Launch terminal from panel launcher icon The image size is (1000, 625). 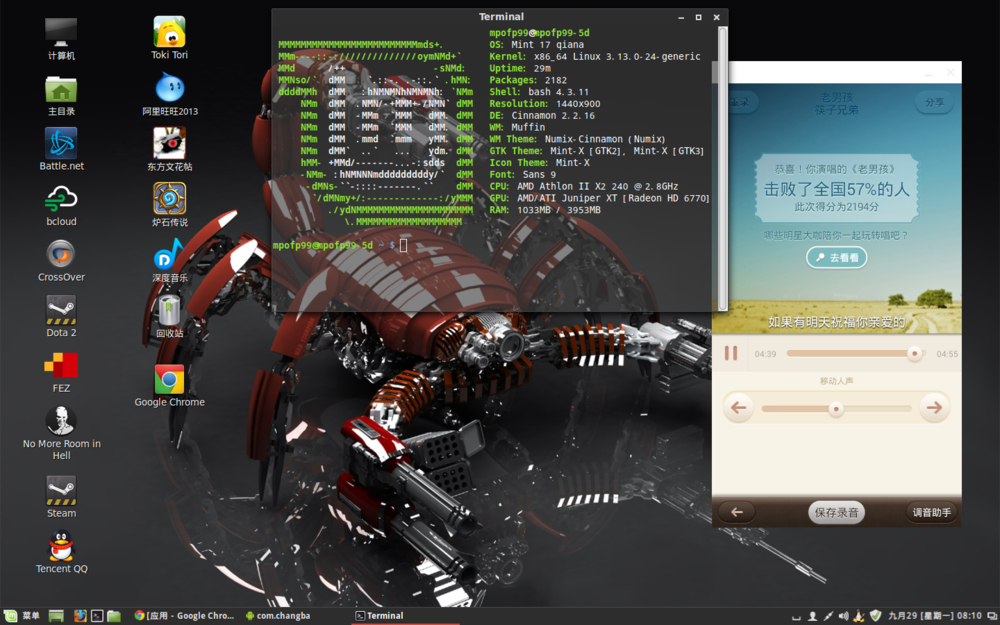97,616
